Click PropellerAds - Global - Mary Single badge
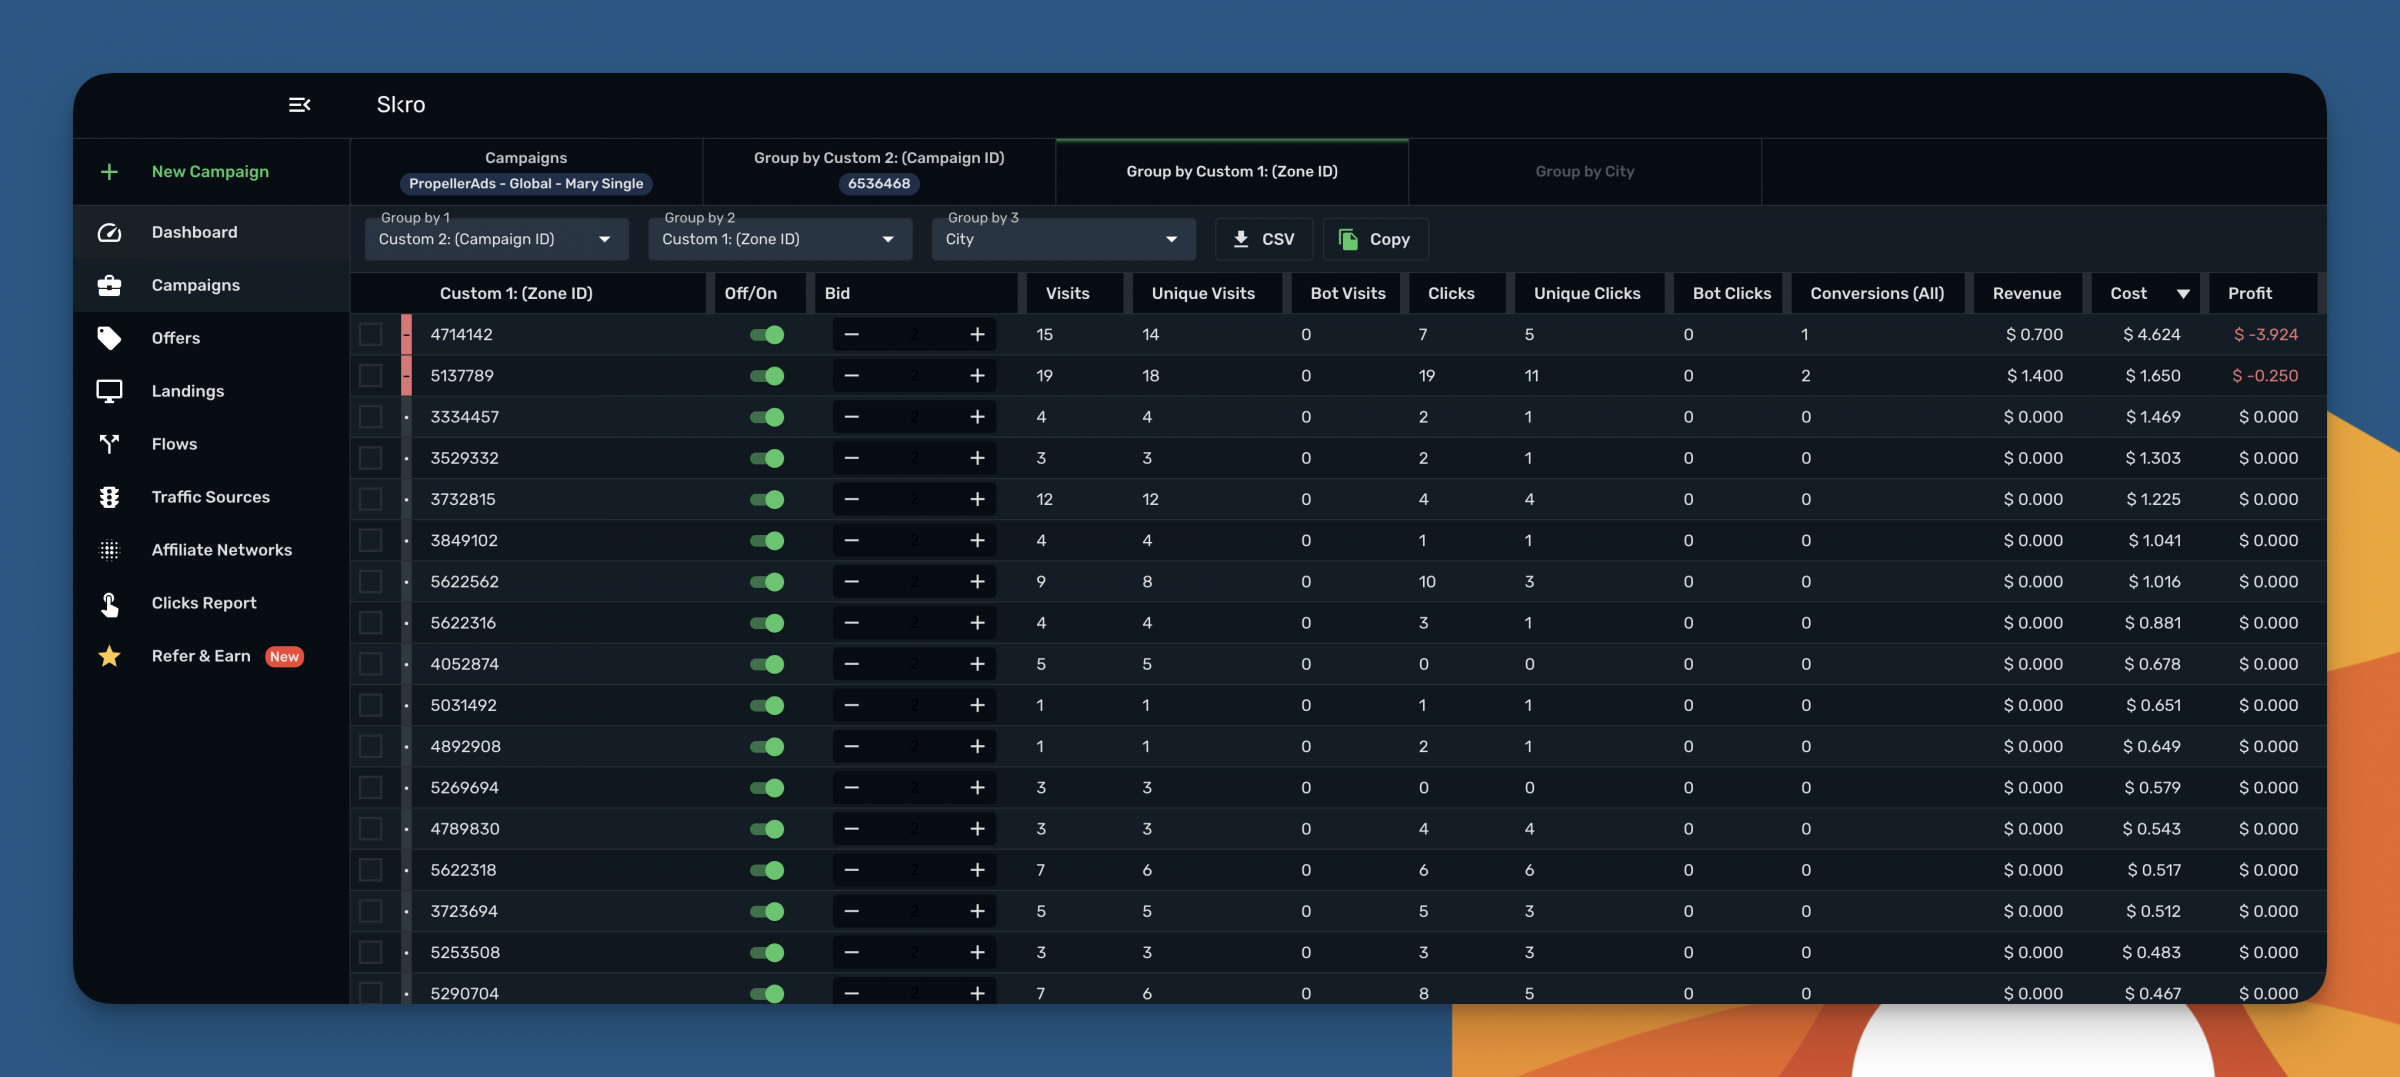Image resolution: width=2400 pixels, height=1077 pixels. [526, 184]
